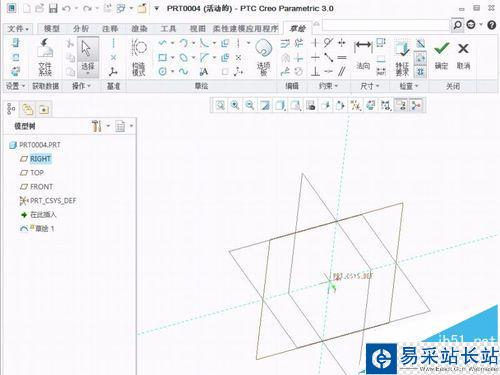
Task: Apply the equal constraint
Action: click(342, 57)
